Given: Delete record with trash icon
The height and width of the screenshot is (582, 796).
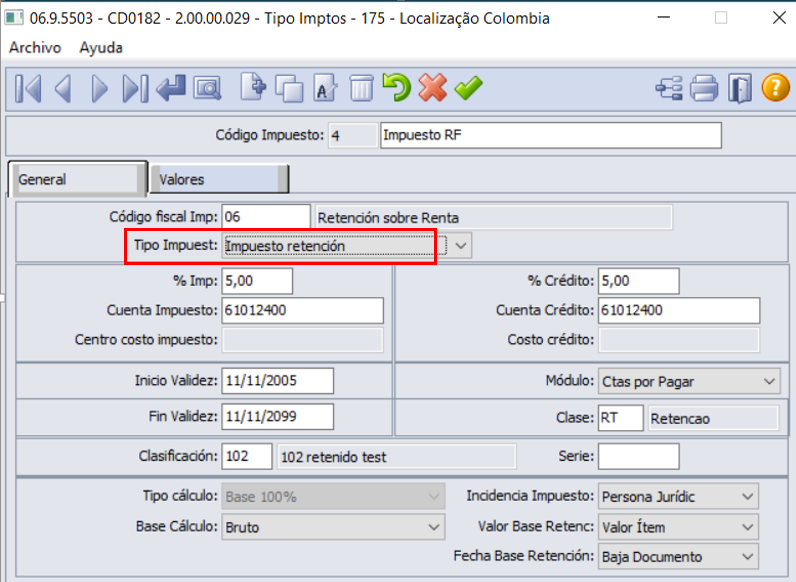Looking at the screenshot, I should coord(361,88).
